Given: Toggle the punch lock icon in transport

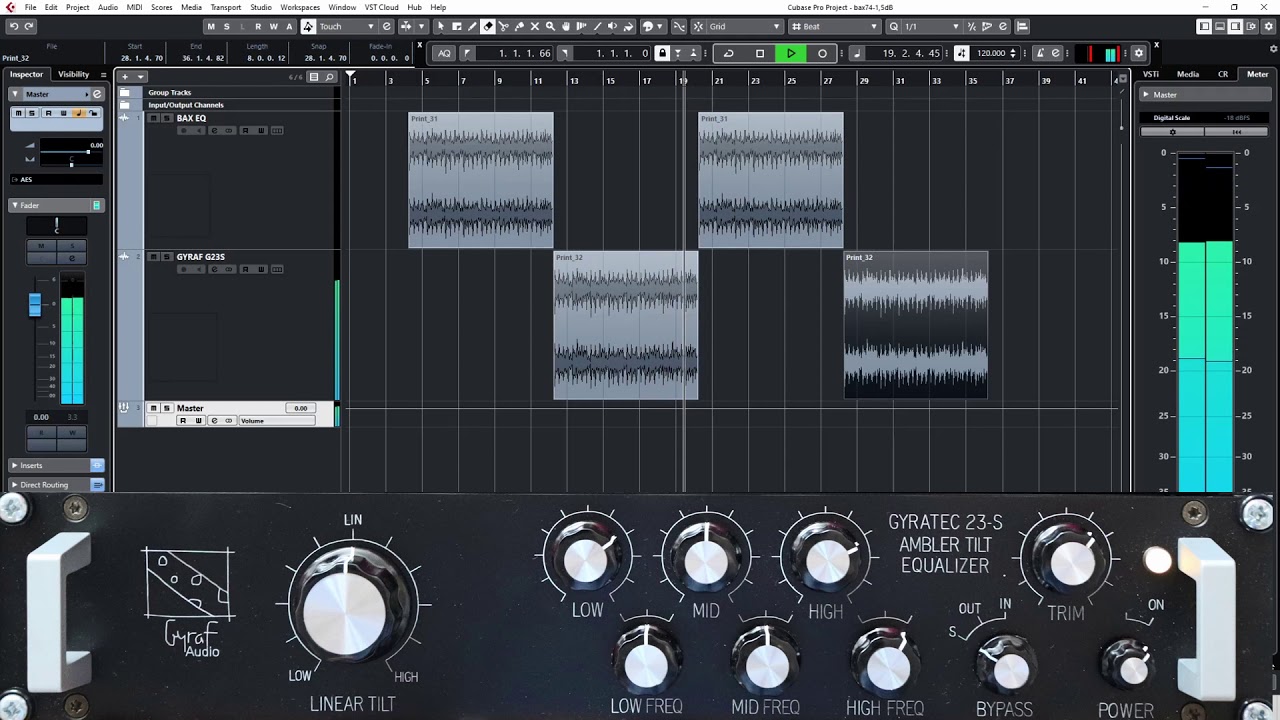Looking at the screenshot, I should [662, 53].
